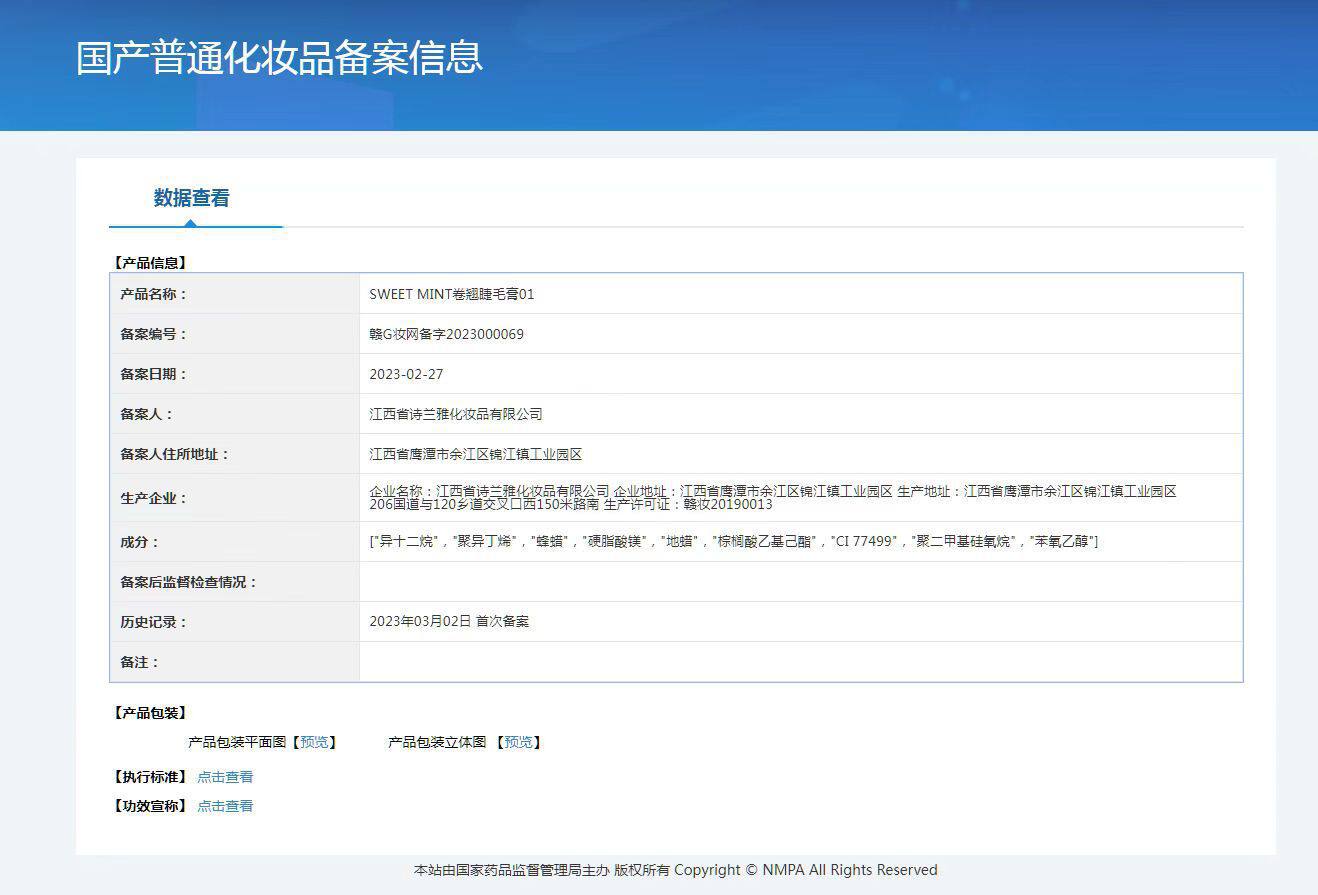Select 2023年03月02日 首次备案 record
Screen dimensions: 1318x895
pos(449,621)
